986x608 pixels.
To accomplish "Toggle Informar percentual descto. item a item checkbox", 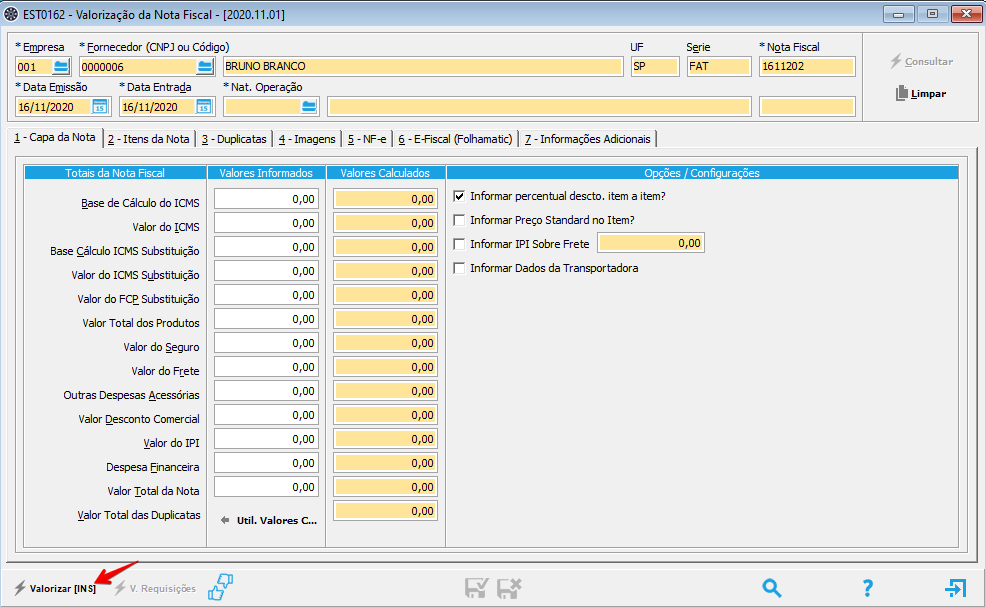I will pyautogui.click(x=460, y=196).
